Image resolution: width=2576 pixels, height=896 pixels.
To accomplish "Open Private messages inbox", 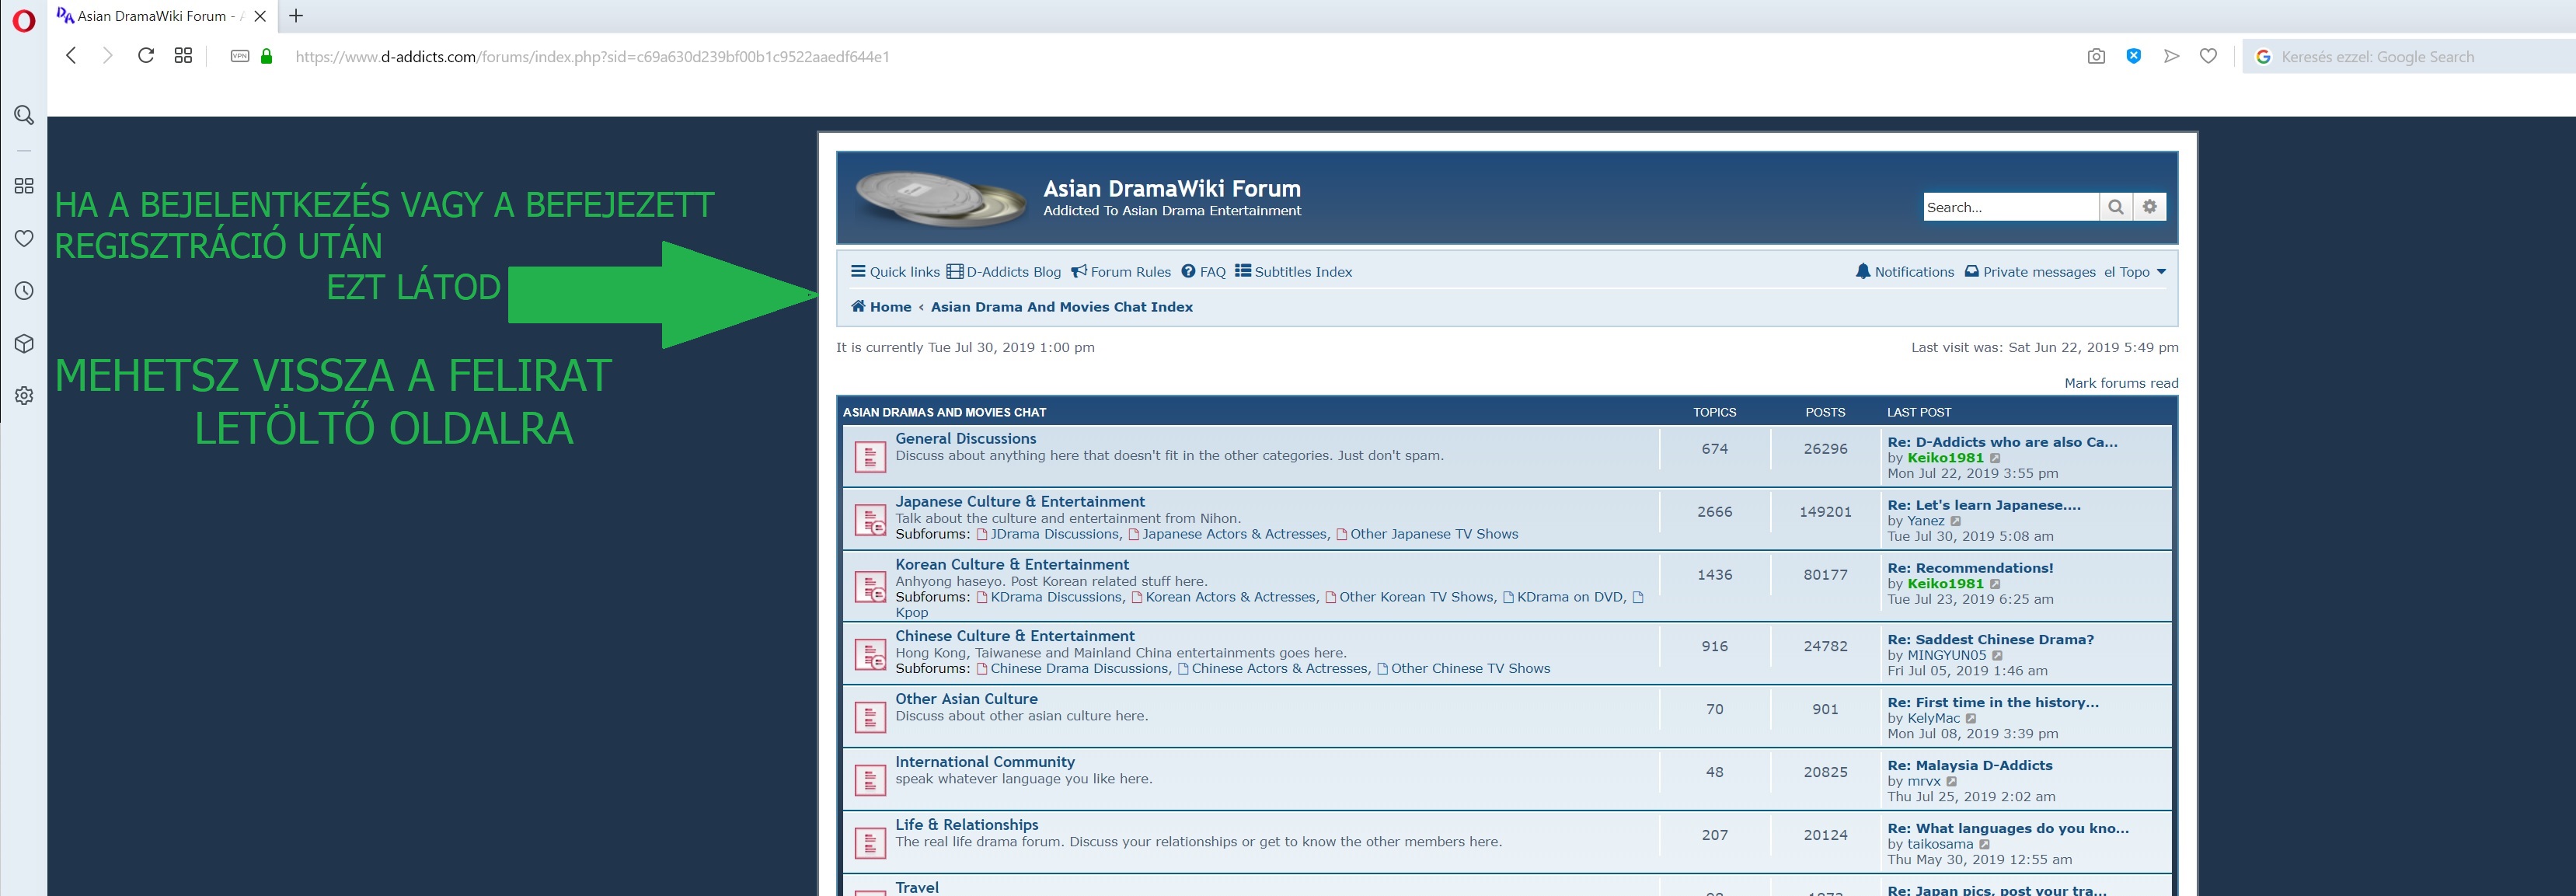I will [2030, 272].
